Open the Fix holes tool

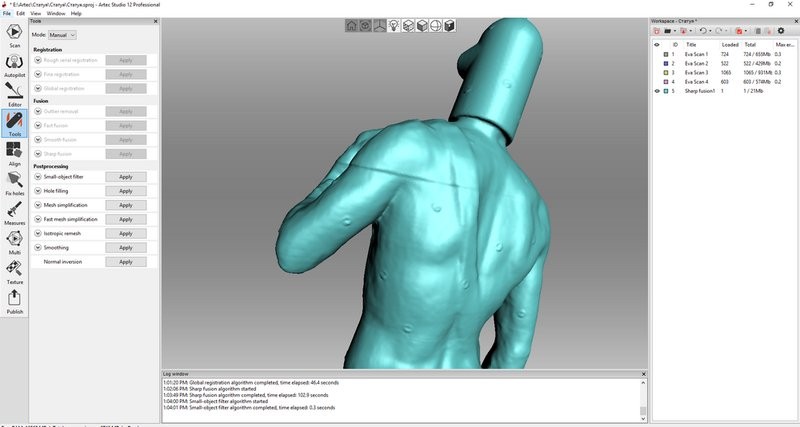pyautogui.click(x=14, y=182)
